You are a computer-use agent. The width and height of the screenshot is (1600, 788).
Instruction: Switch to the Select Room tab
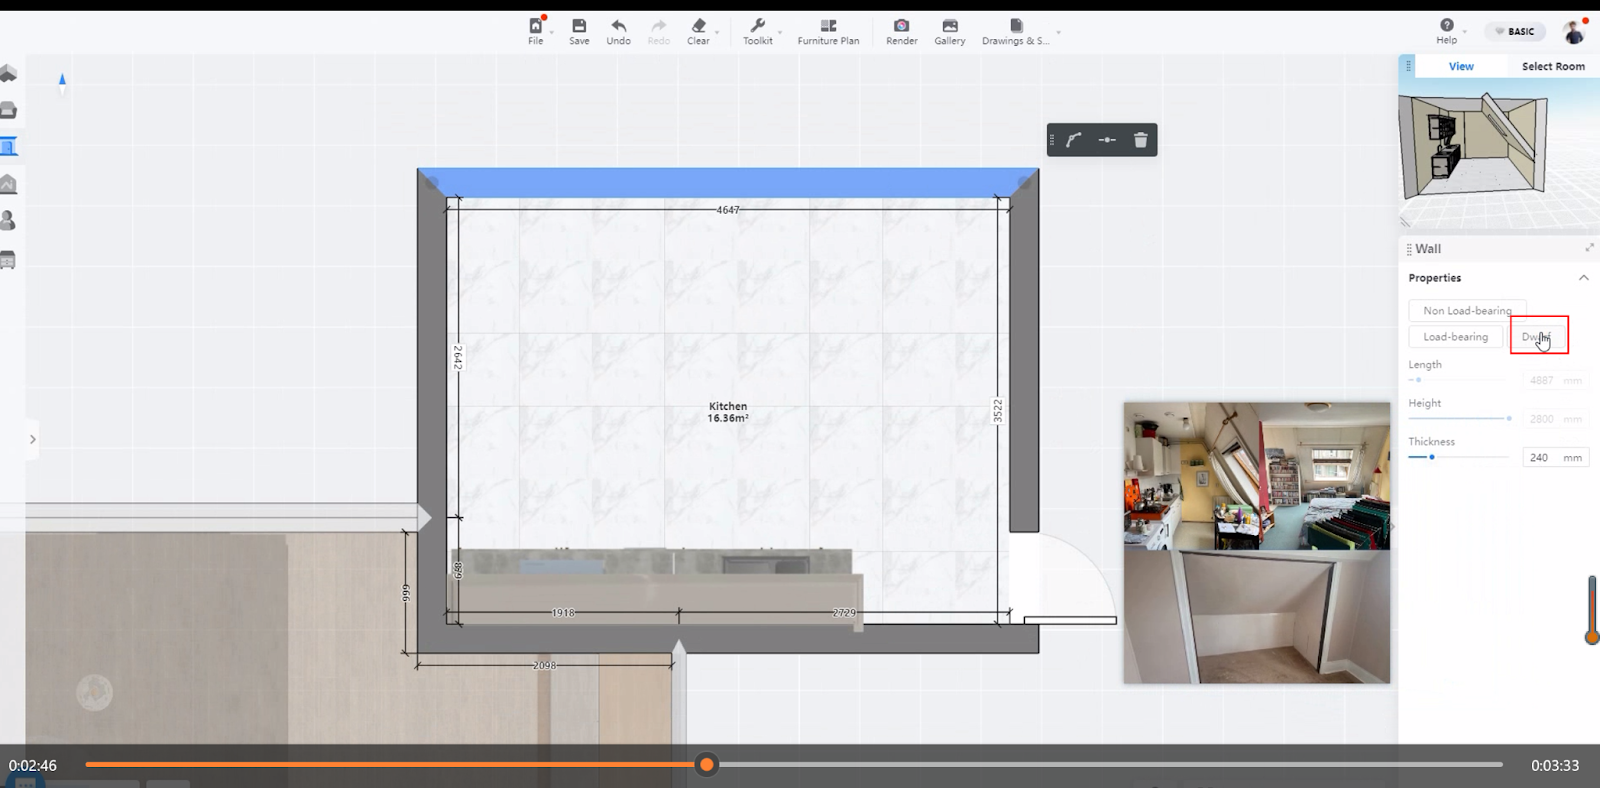(x=1552, y=66)
